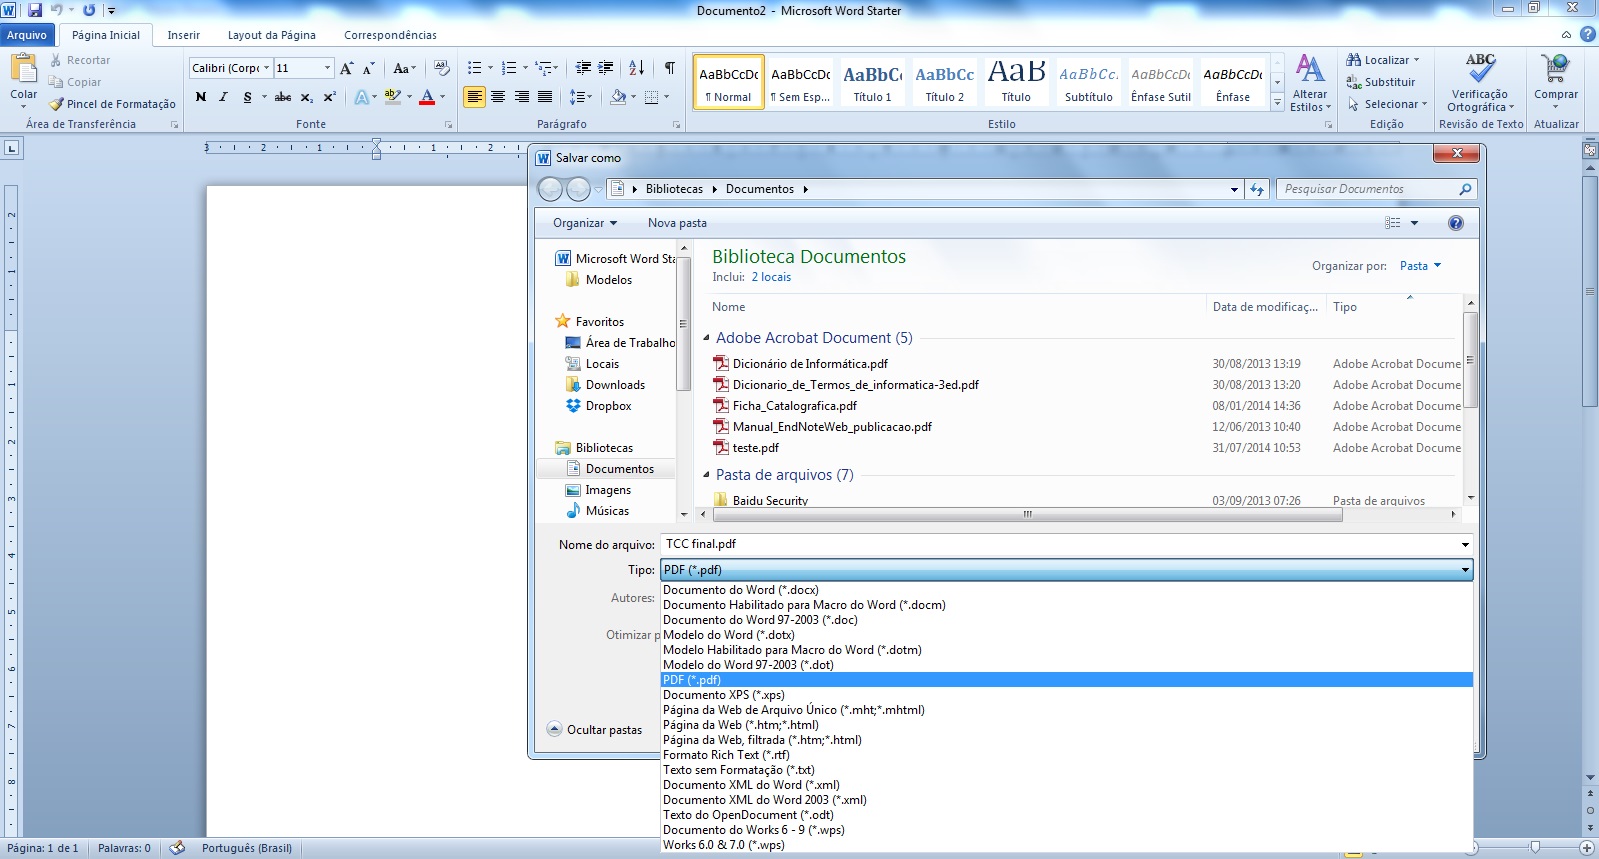This screenshot has height=859, width=1599.
Task: Start a bulleted list
Action: pyautogui.click(x=475, y=68)
